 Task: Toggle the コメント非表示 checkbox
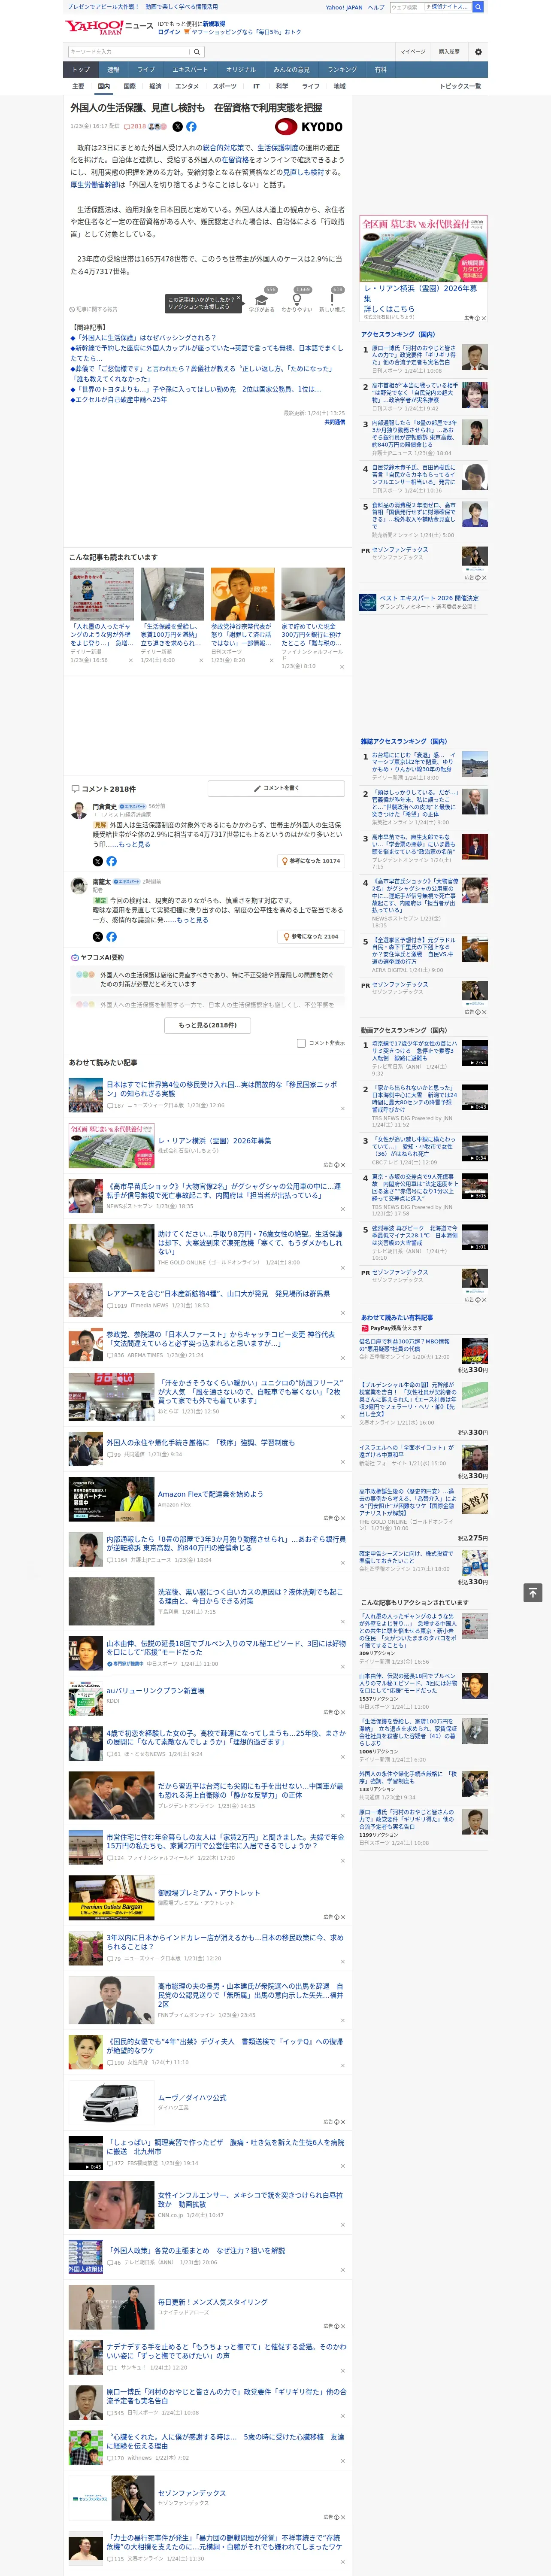[301, 1043]
